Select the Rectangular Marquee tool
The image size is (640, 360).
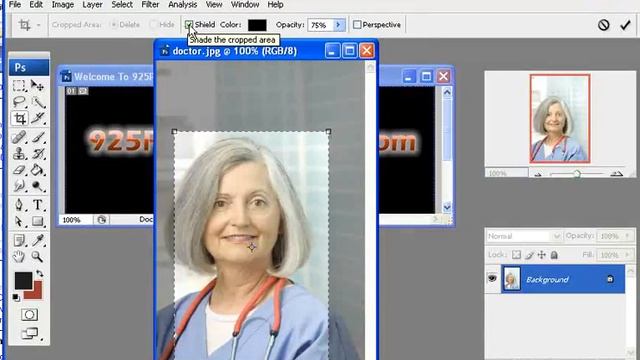(x=19, y=86)
